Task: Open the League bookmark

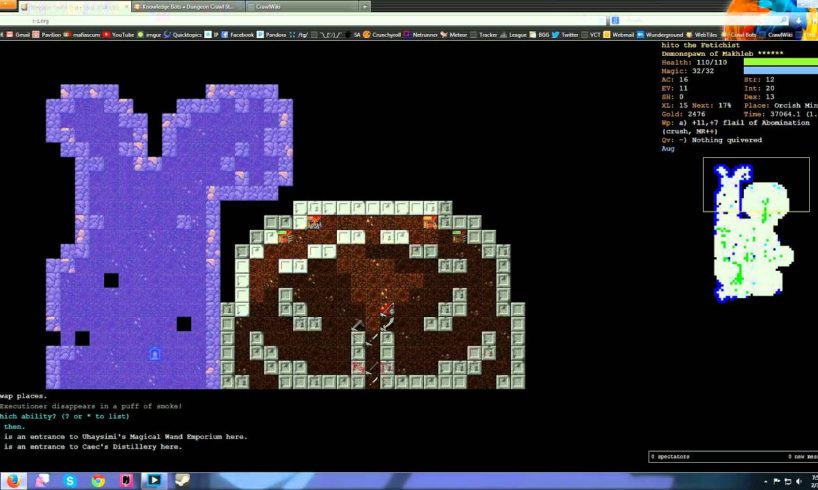Action: pyautogui.click(x=513, y=34)
